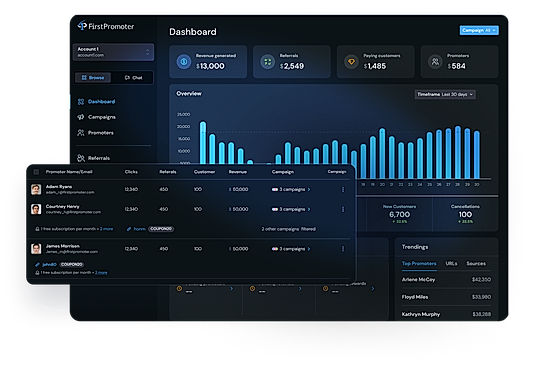Click the campaign color pill for Adam Byrne
This screenshot has width=543, height=368.
(275, 189)
